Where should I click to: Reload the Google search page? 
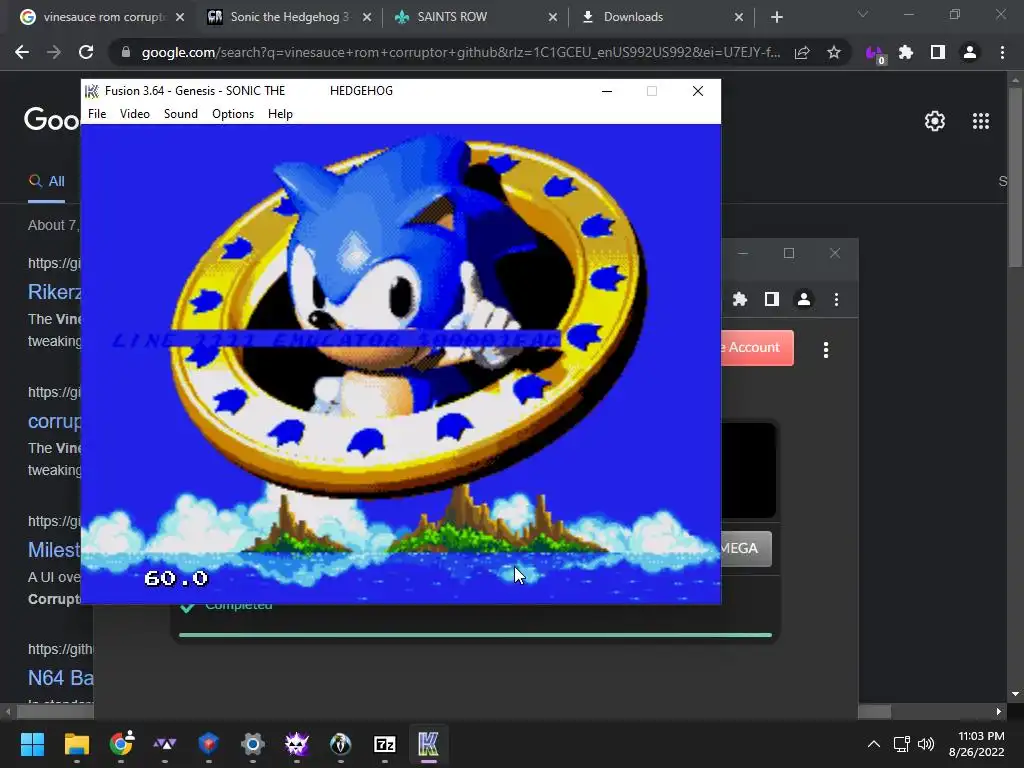(86, 52)
